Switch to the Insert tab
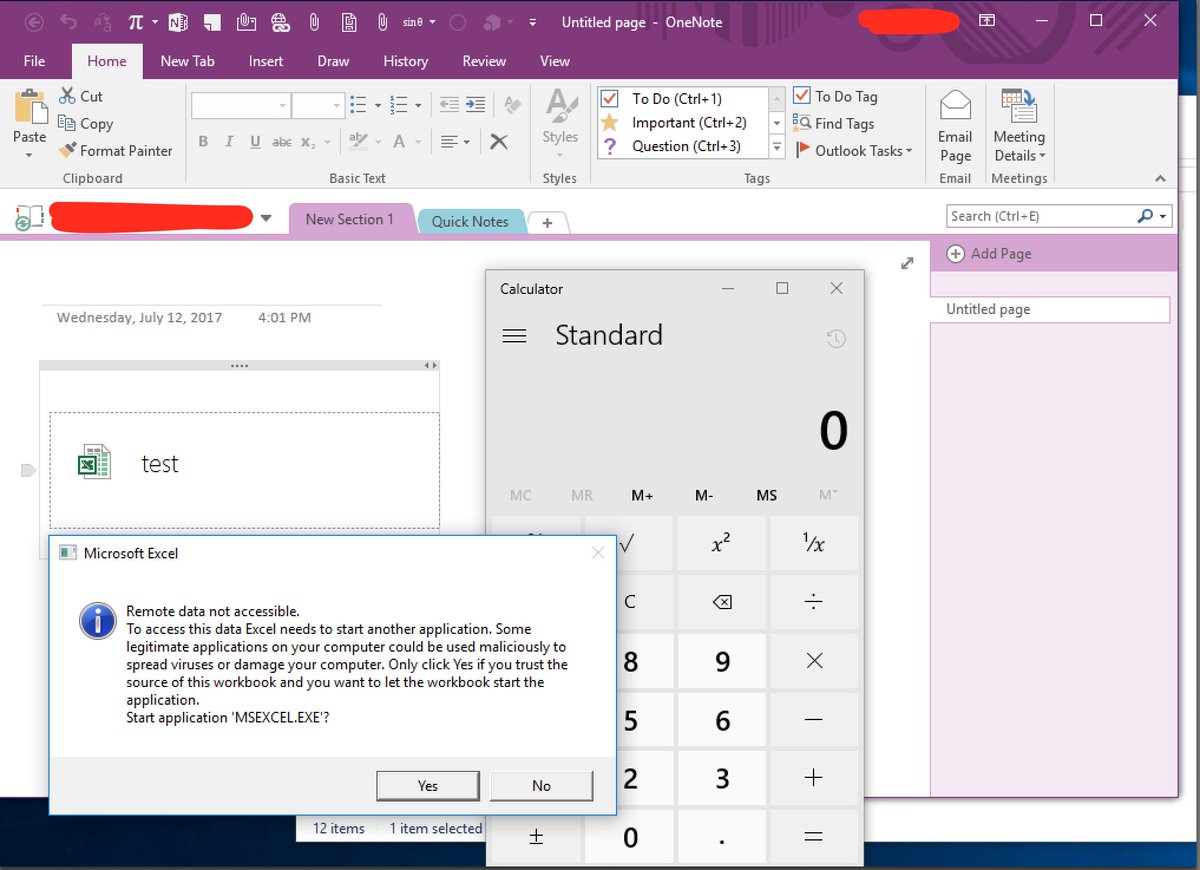The image size is (1200, 870). [x=266, y=61]
